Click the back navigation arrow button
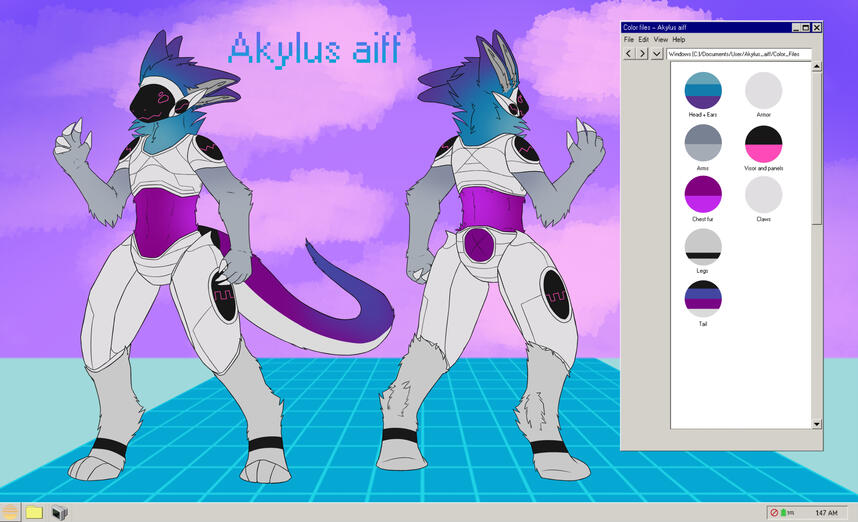The width and height of the screenshot is (858, 522). (x=628, y=53)
